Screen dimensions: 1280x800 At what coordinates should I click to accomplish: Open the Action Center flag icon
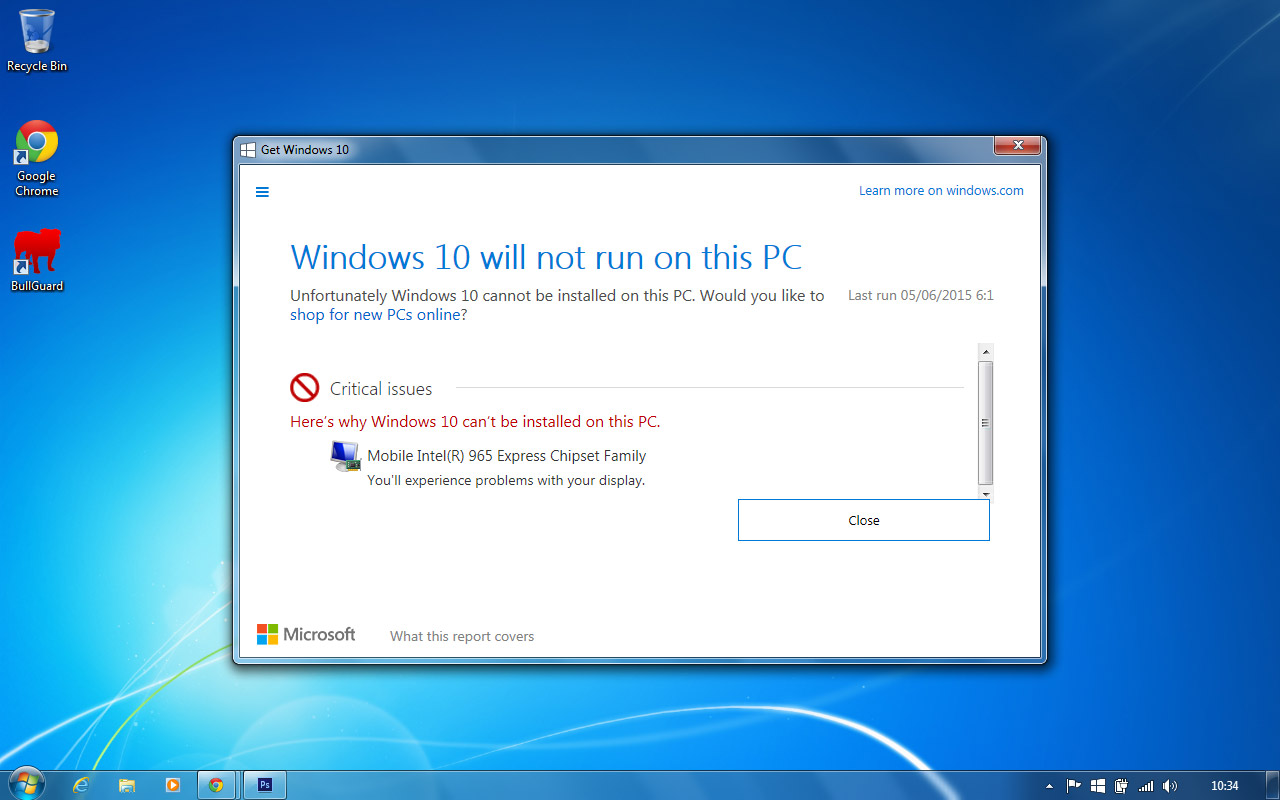click(x=1073, y=786)
